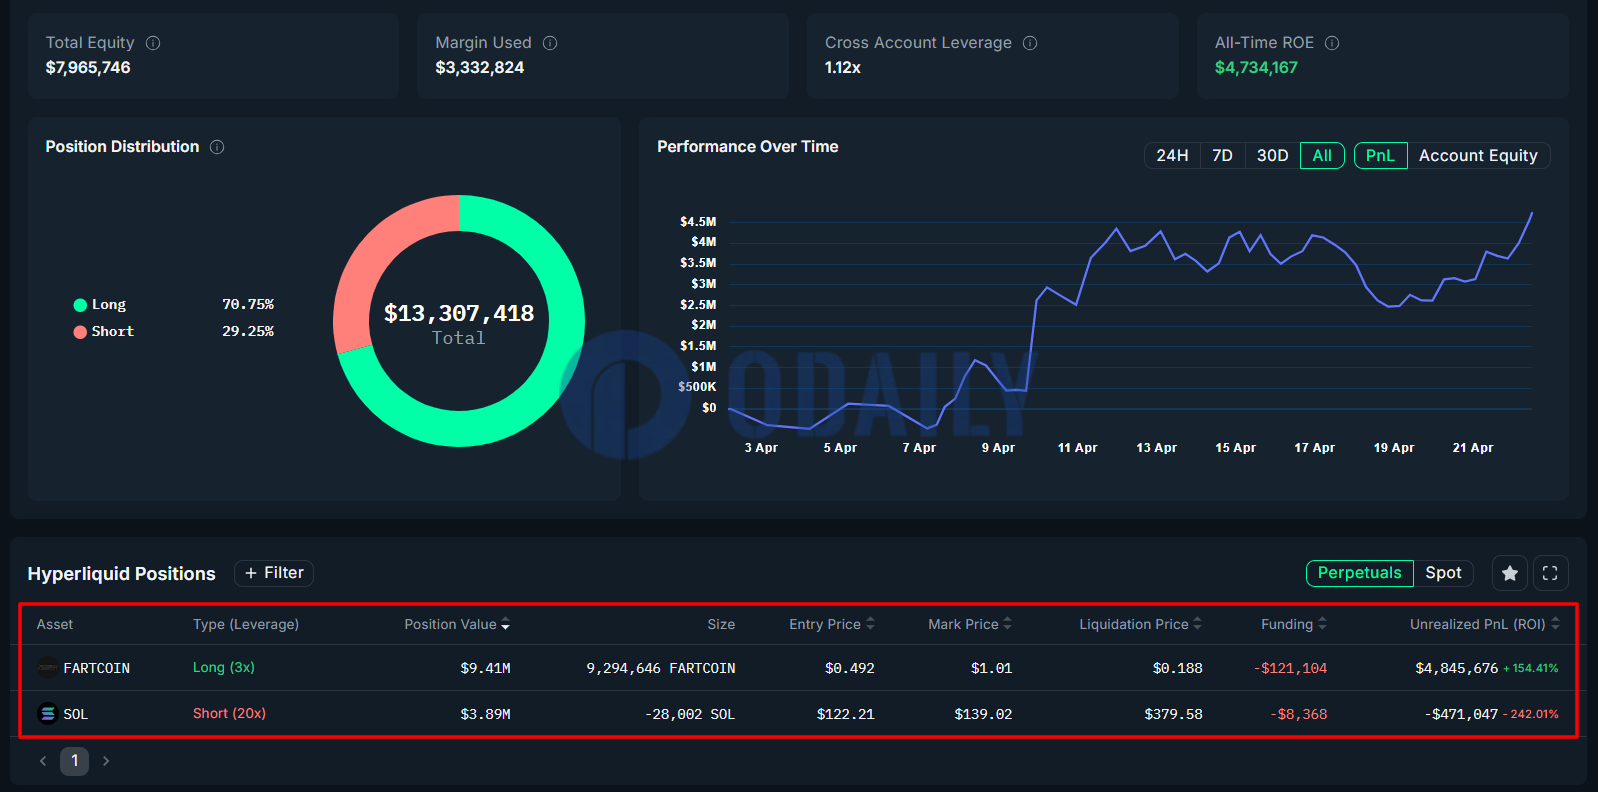Click the SOL asset name
The image size is (1598, 792).
[x=76, y=714]
